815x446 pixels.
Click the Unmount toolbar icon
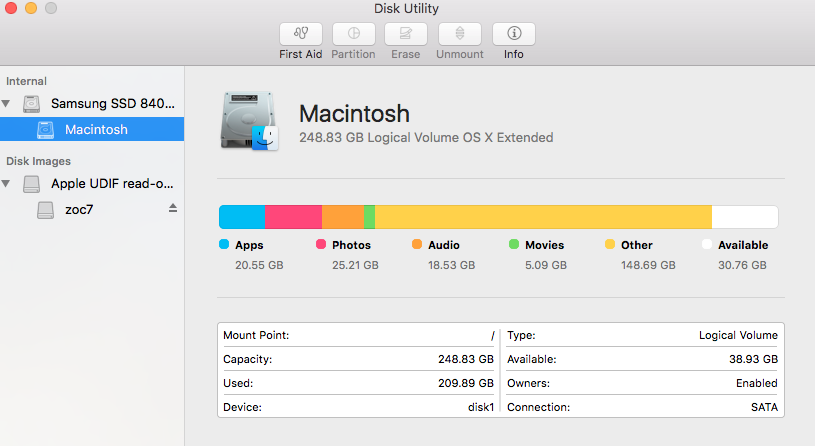(459, 34)
